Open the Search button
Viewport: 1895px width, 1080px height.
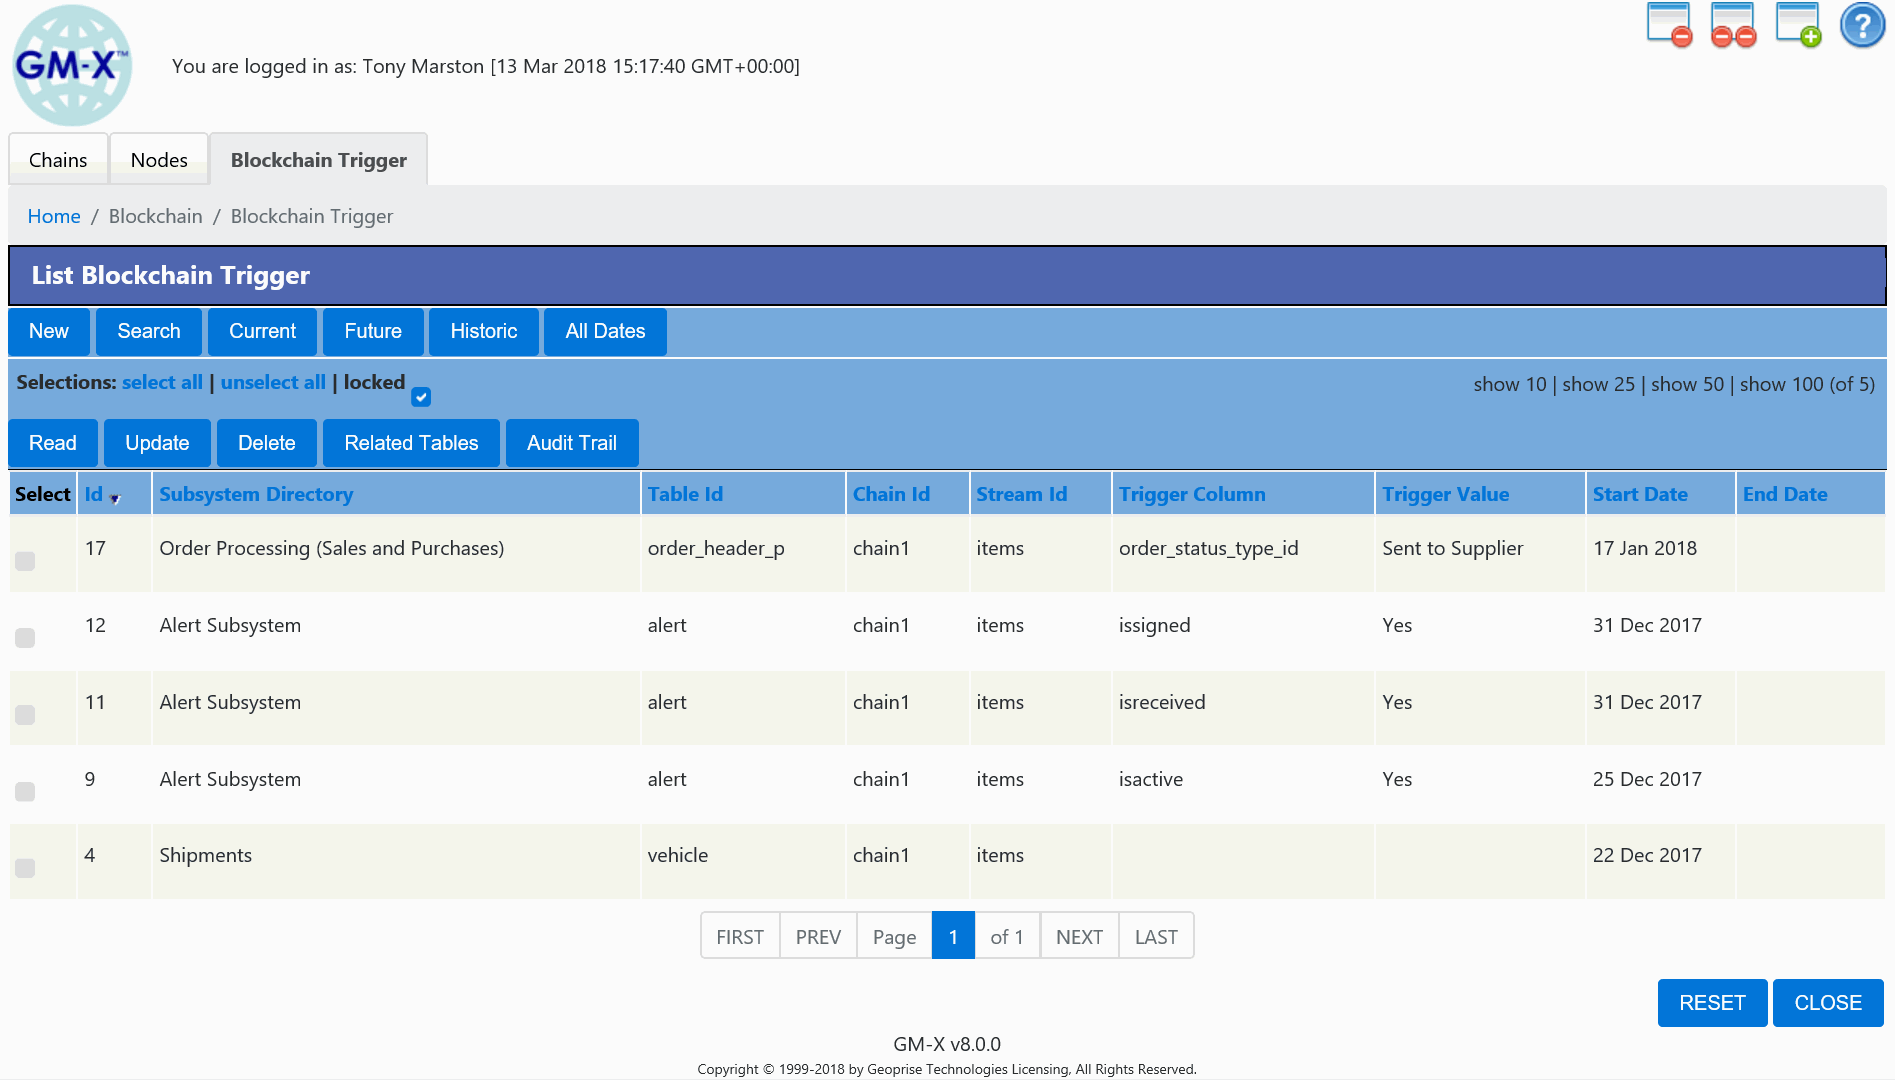(x=149, y=331)
